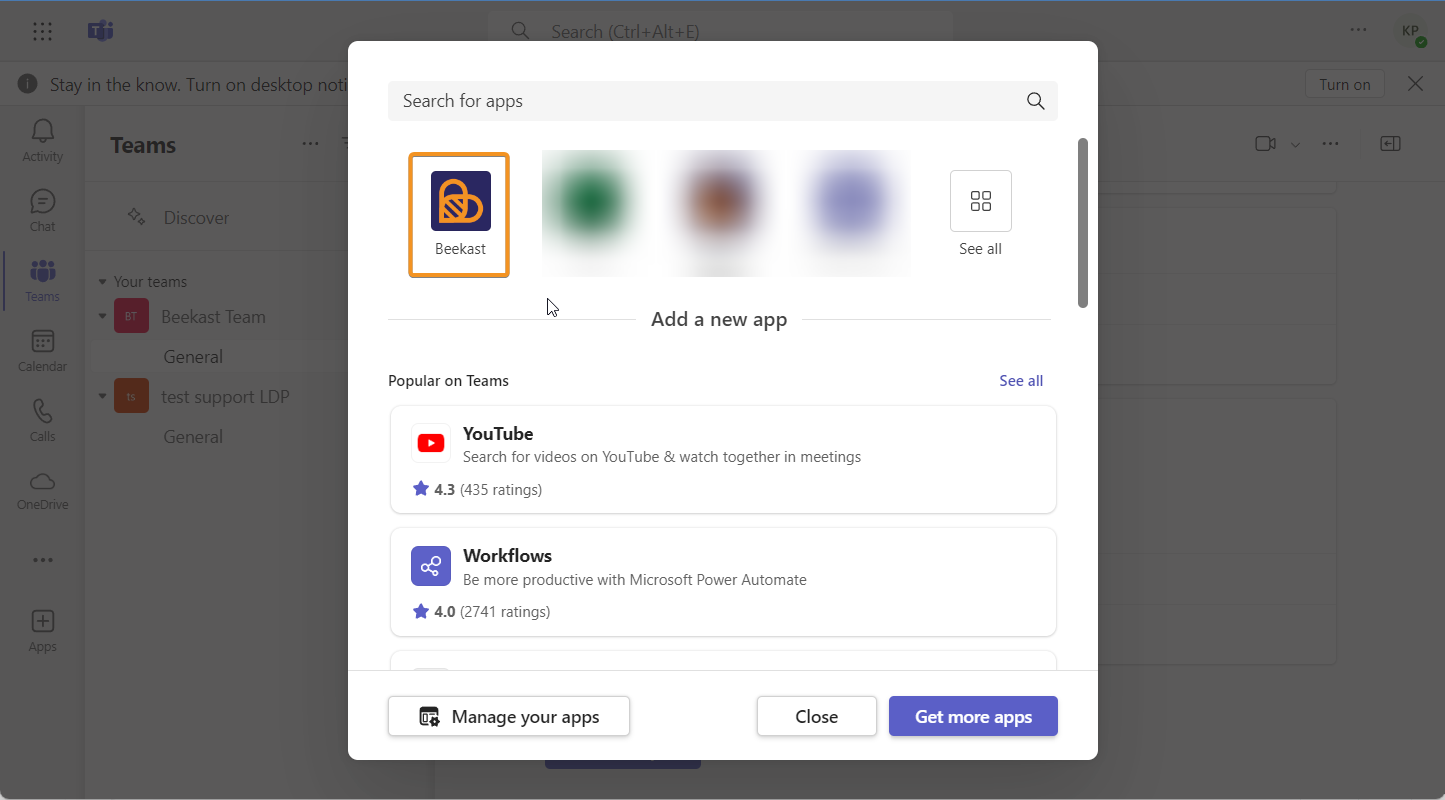Click the open pane icon in the channel header

point(1390,144)
